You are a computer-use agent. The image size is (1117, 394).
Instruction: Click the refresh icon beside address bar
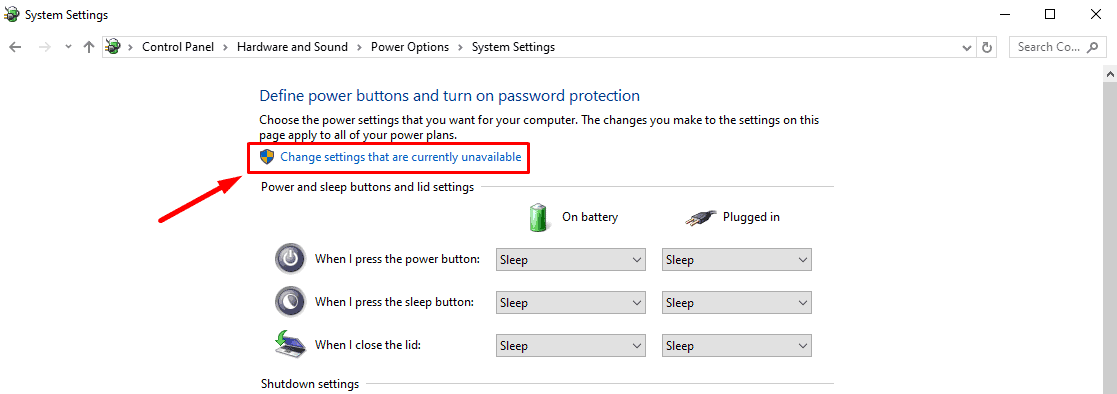[987, 47]
